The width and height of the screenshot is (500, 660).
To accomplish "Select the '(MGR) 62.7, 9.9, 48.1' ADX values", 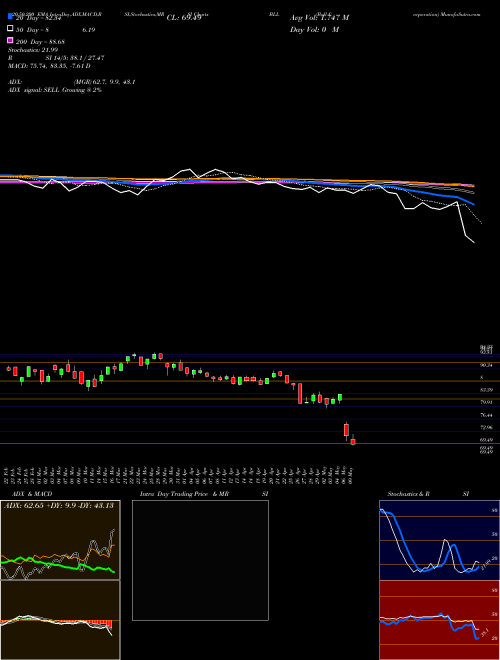I will [104, 82].
